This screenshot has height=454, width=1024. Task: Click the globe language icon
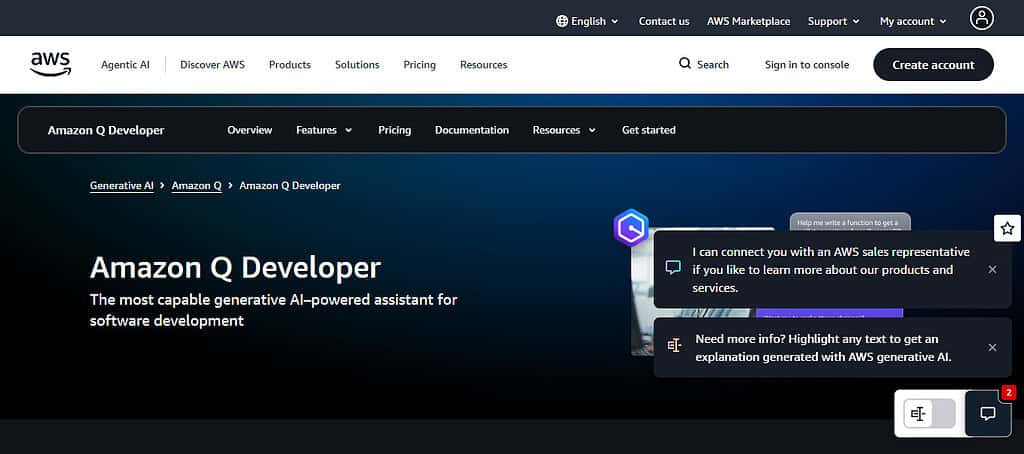[x=562, y=21]
